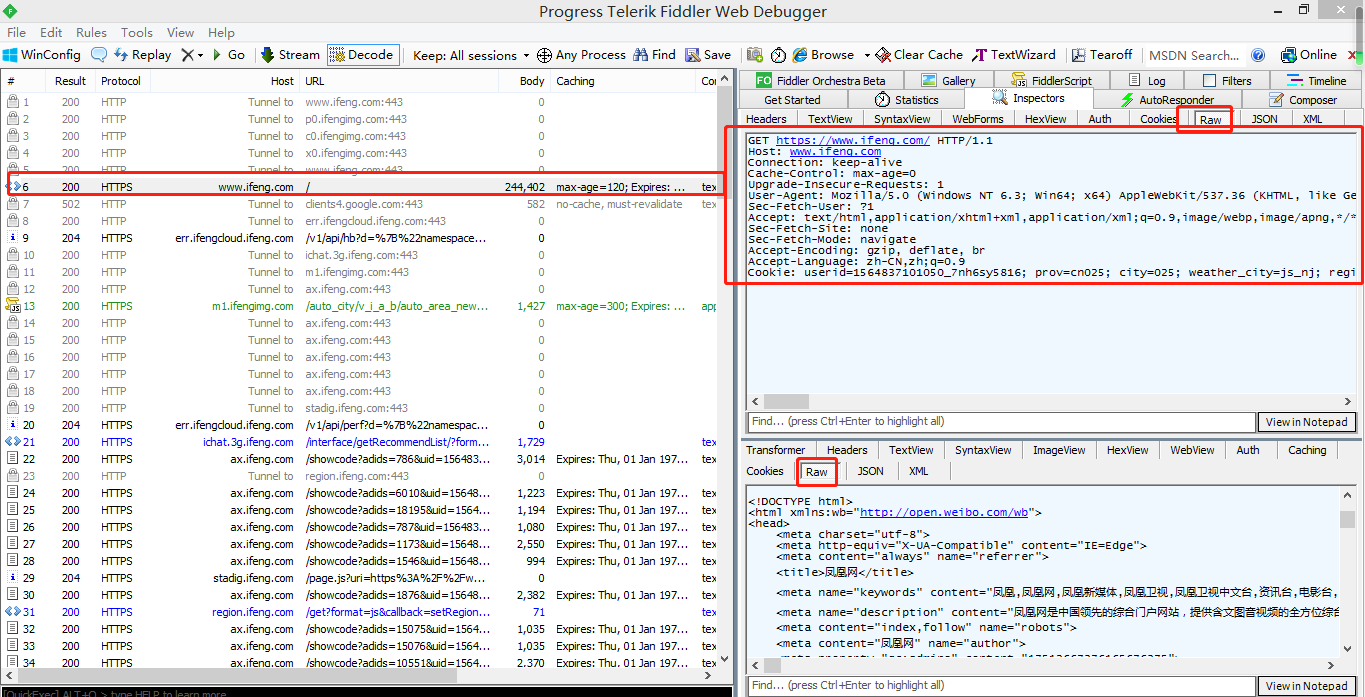Select request Raw inspector tab
The image size is (1365, 697).
(1210, 119)
